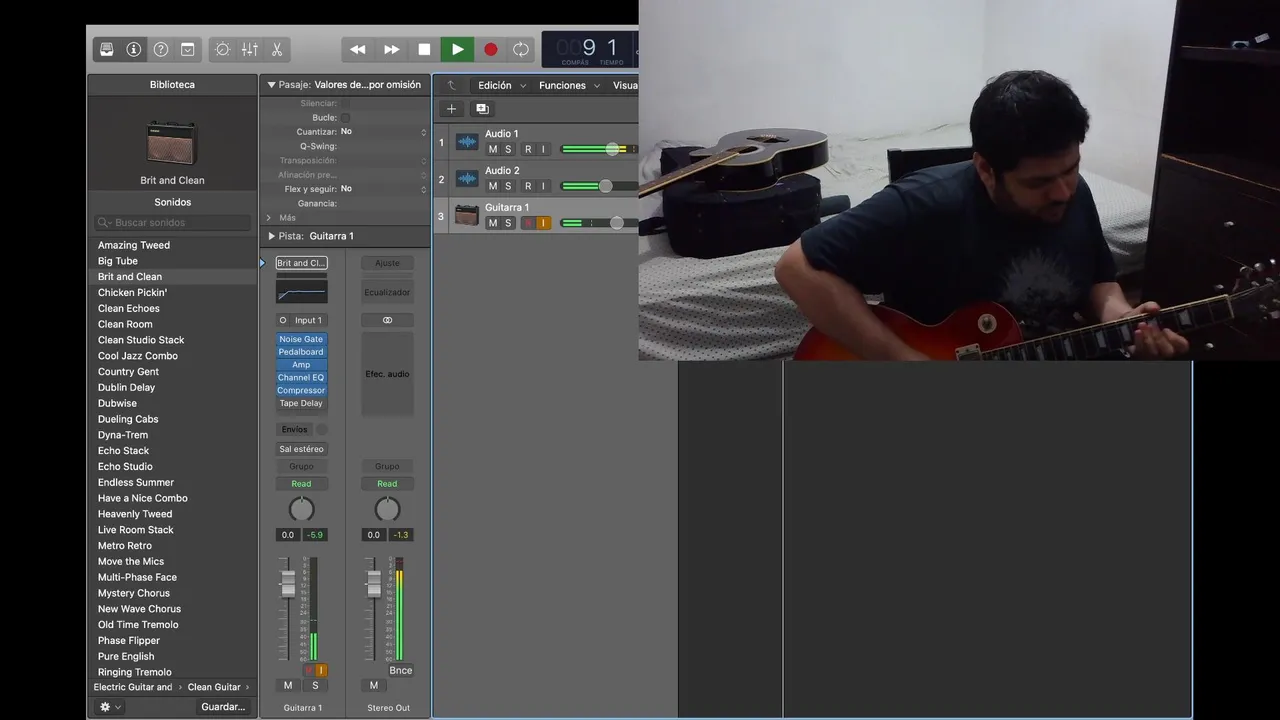Select the Dublin Delay sound
This screenshot has height=720, width=1280.
point(126,388)
